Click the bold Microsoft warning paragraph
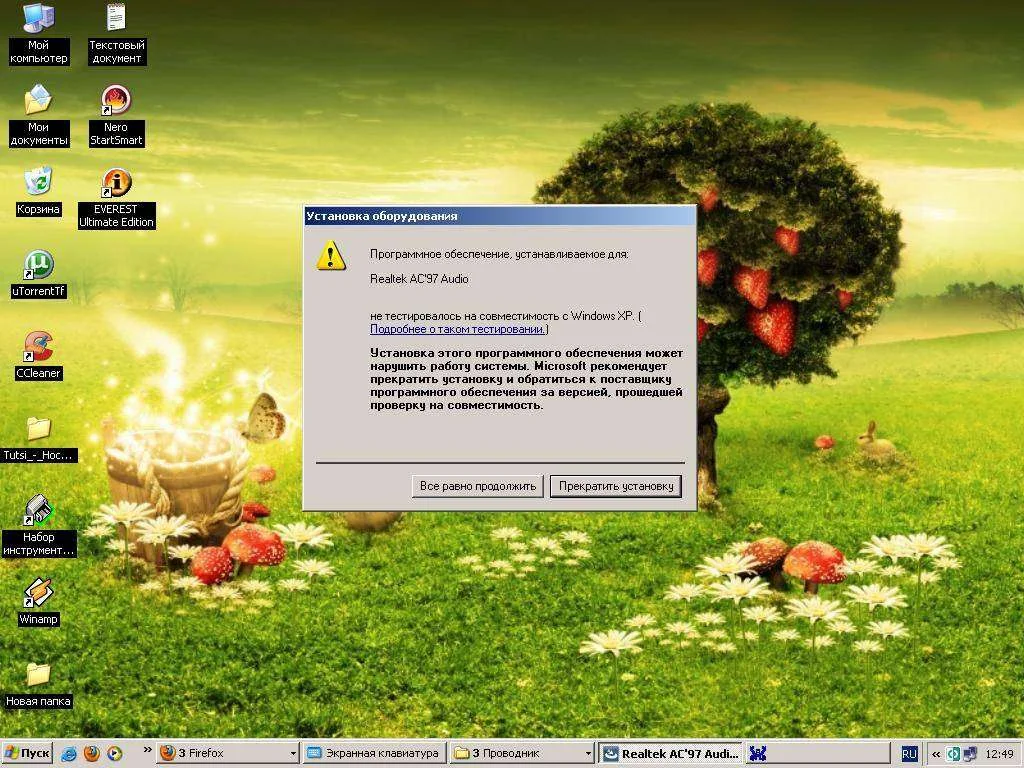The width and height of the screenshot is (1024, 768). [x=526, y=379]
